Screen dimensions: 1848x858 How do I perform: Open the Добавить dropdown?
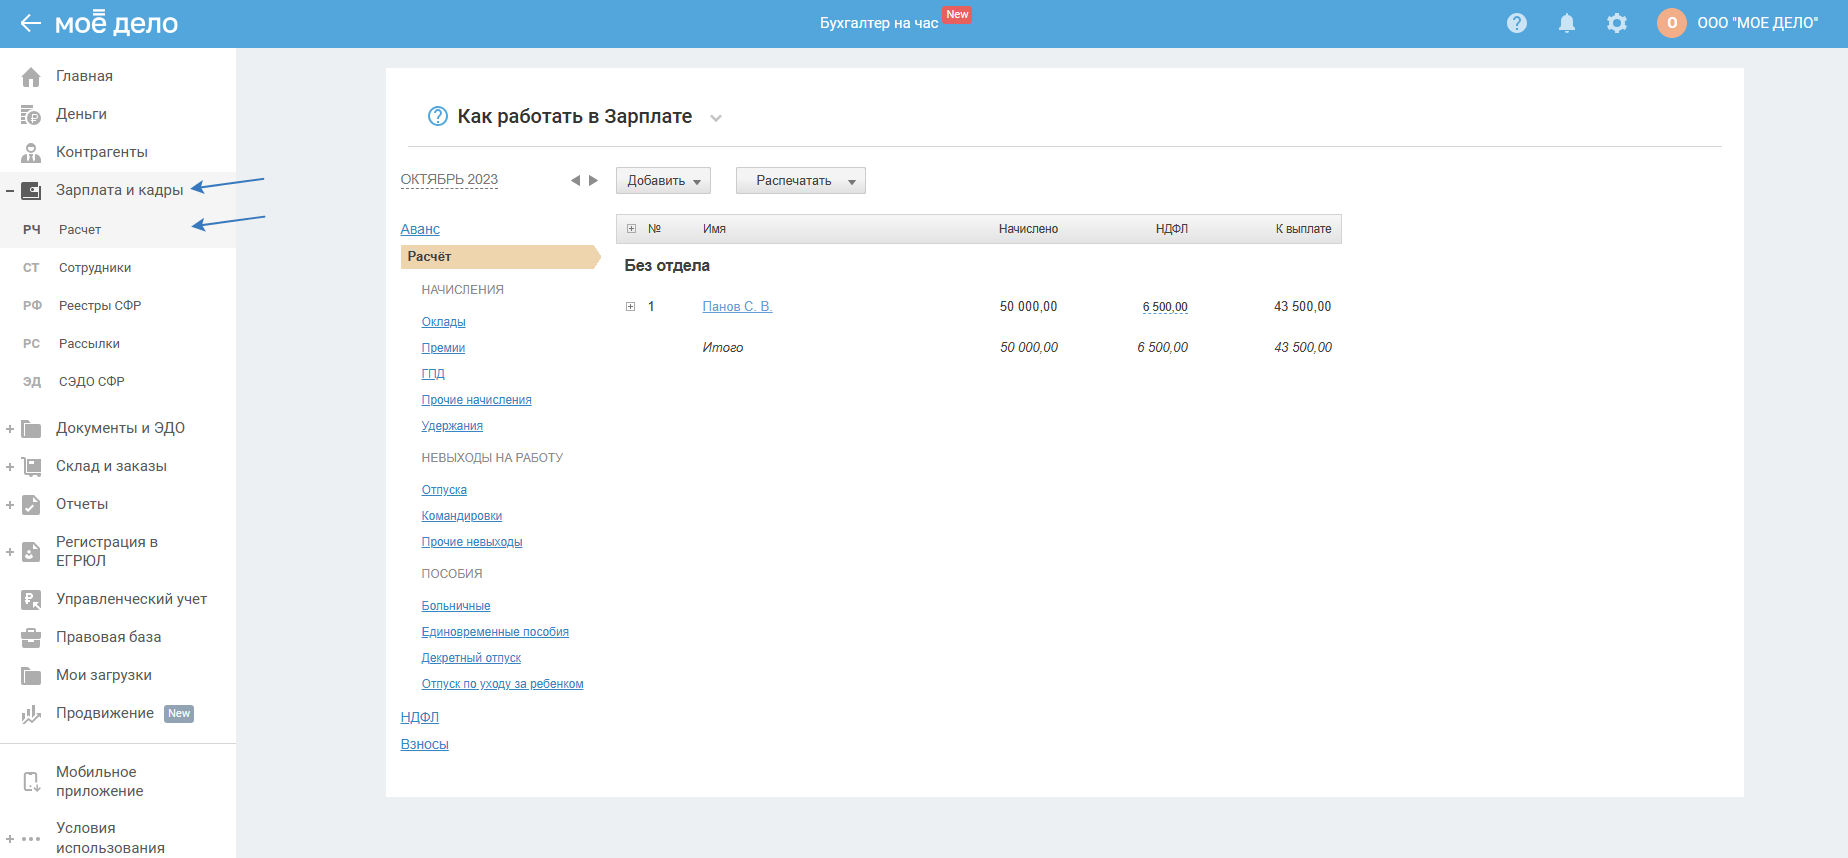(x=663, y=181)
